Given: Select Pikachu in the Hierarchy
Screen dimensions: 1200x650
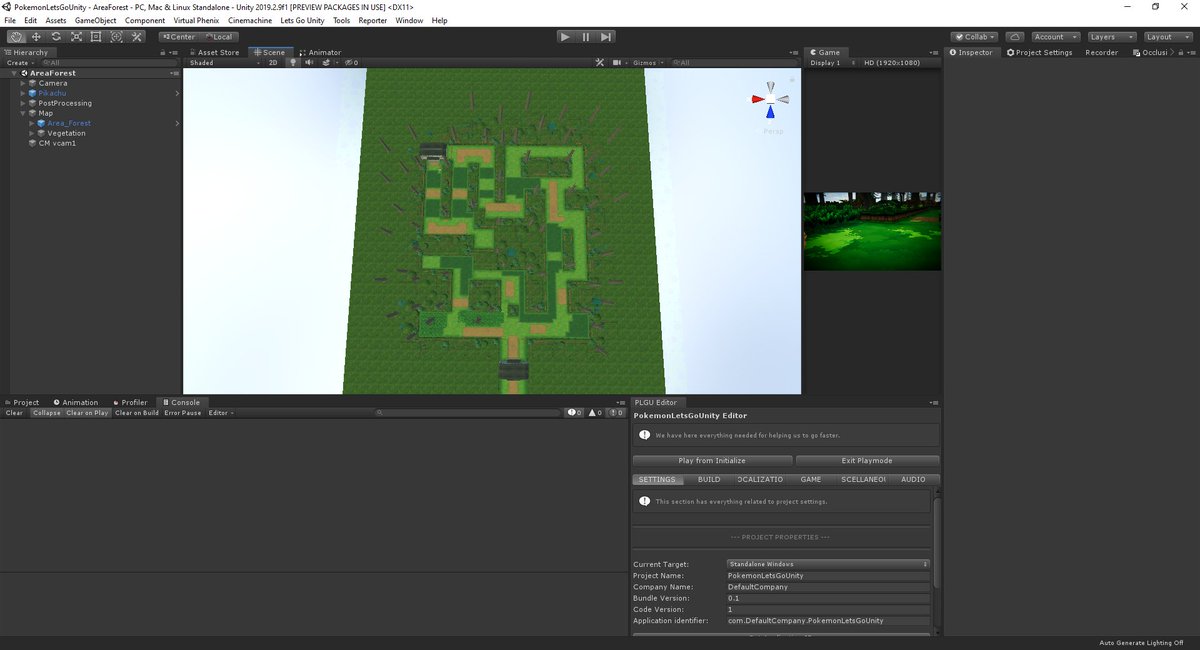Looking at the screenshot, I should pyautogui.click(x=53, y=93).
